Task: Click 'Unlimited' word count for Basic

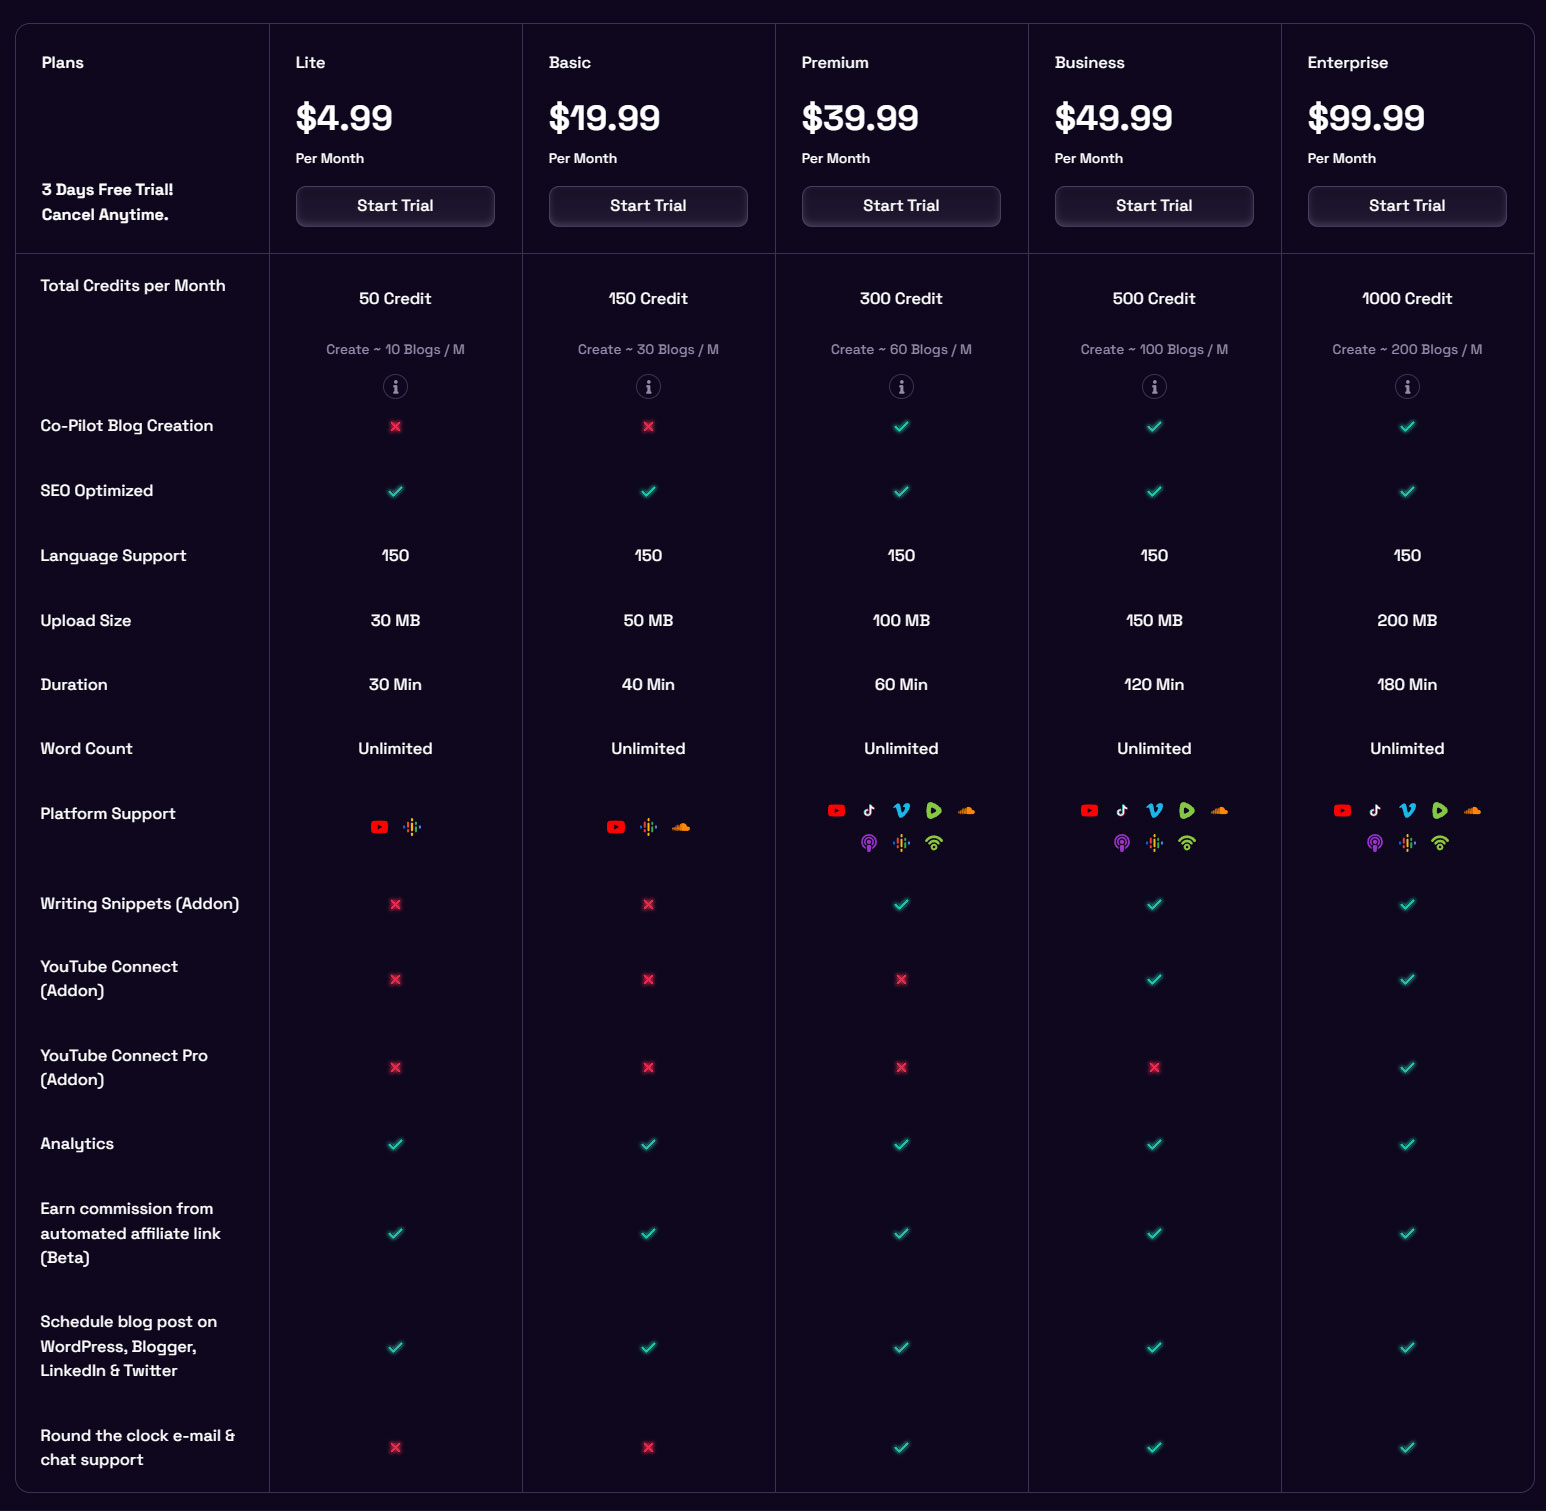Action: 648,749
